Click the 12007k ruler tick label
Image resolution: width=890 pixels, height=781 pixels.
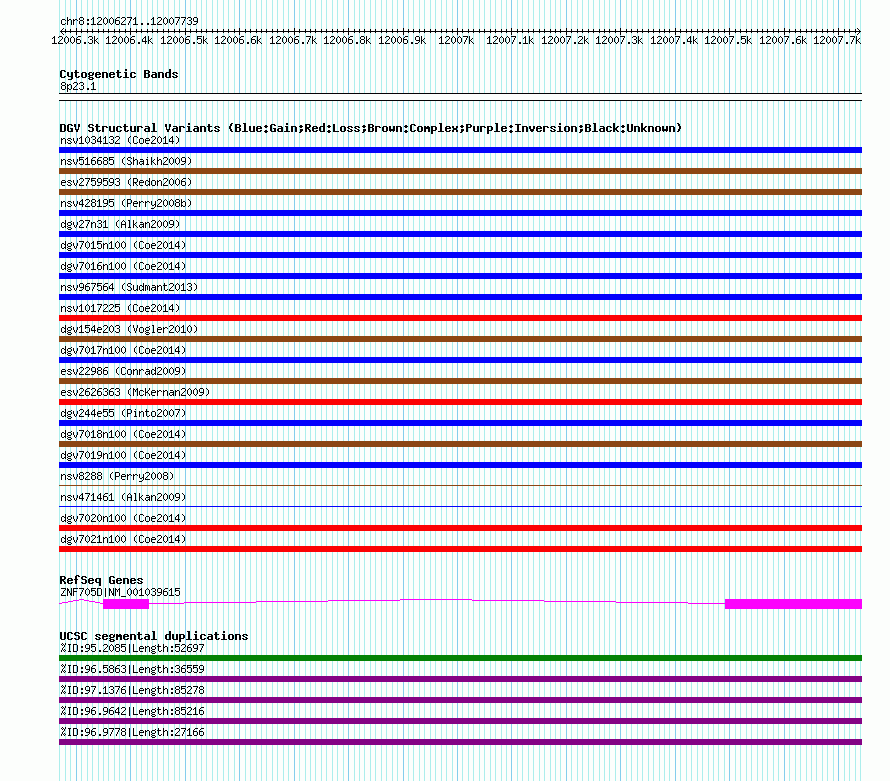[456, 40]
